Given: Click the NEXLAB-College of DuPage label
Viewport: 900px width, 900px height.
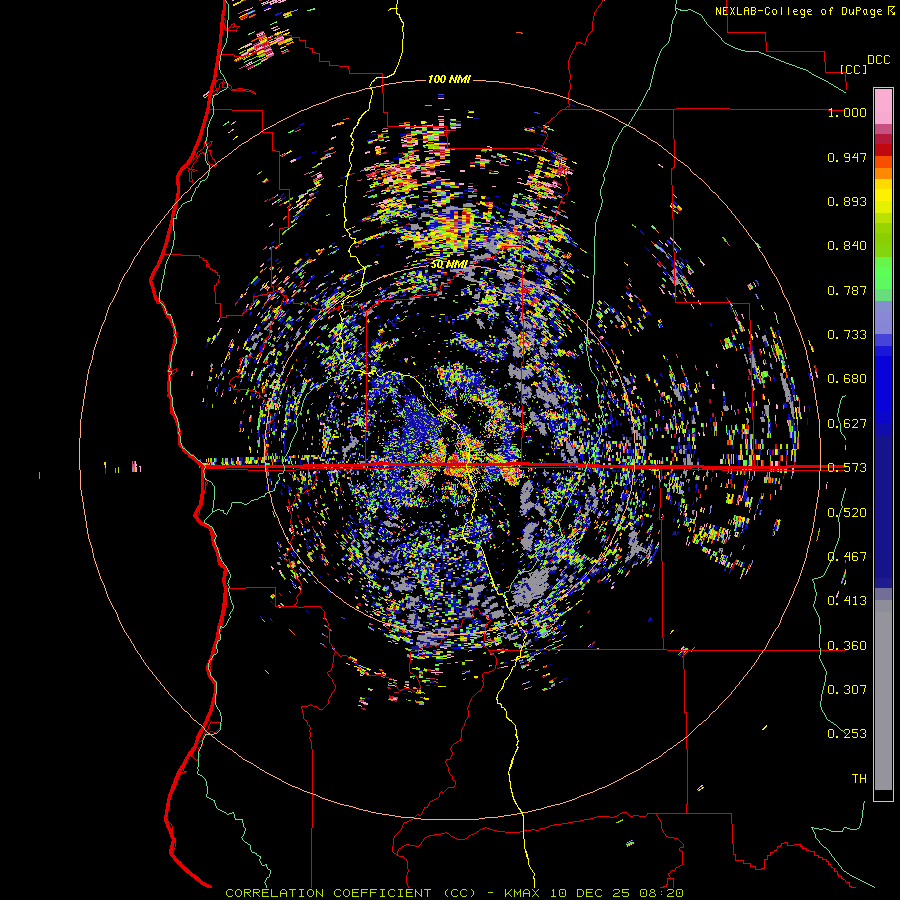Looking at the screenshot, I should [798, 11].
